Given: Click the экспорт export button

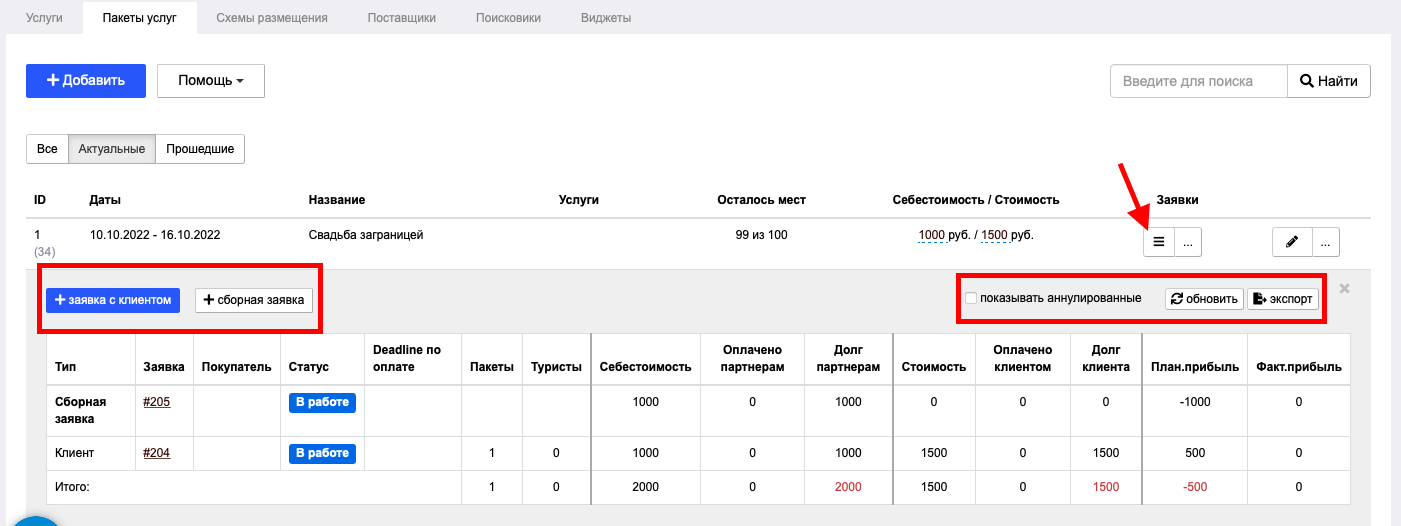Looking at the screenshot, I should click(1282, 299).
